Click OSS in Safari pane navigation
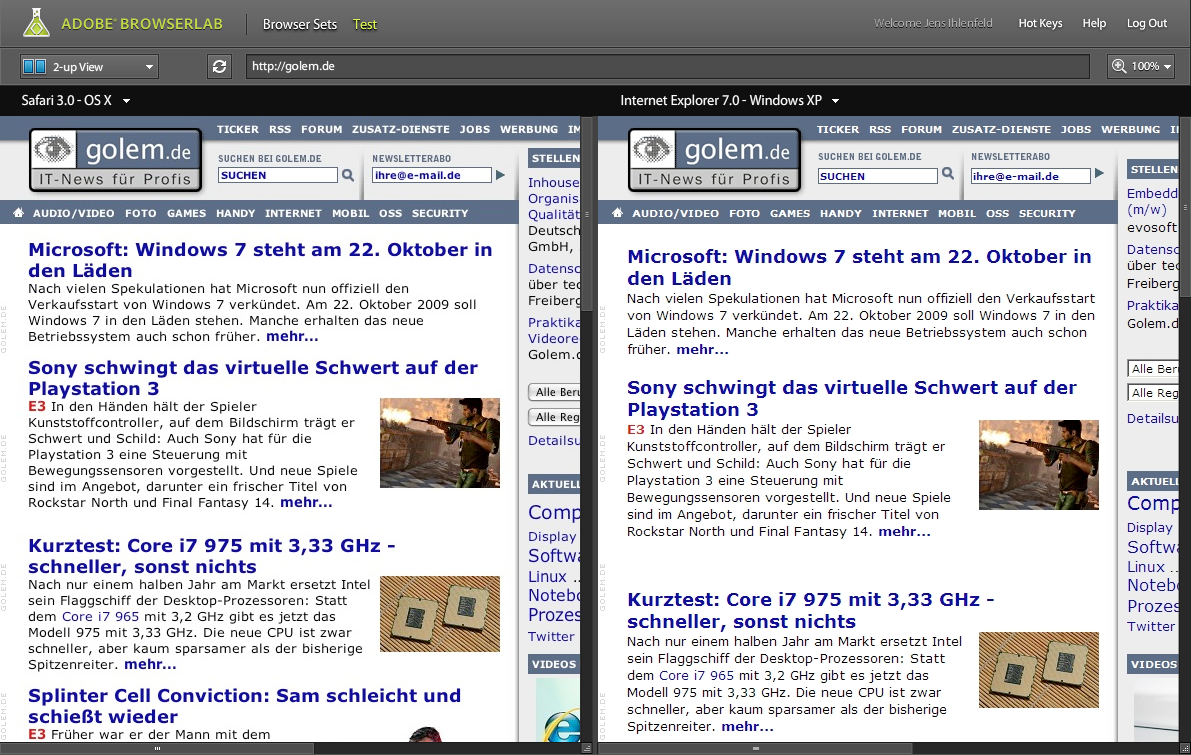 coord(390,213)
